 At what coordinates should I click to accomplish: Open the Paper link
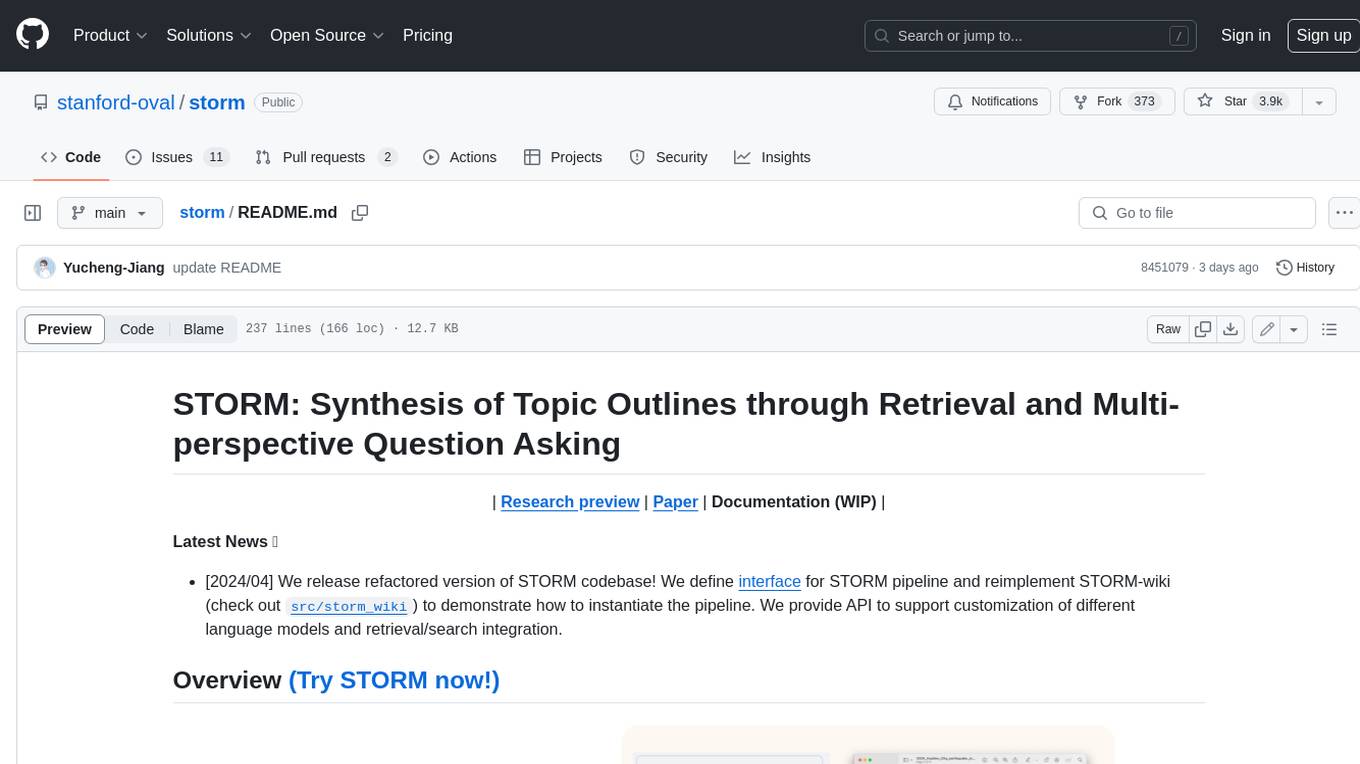coord(675,502)
